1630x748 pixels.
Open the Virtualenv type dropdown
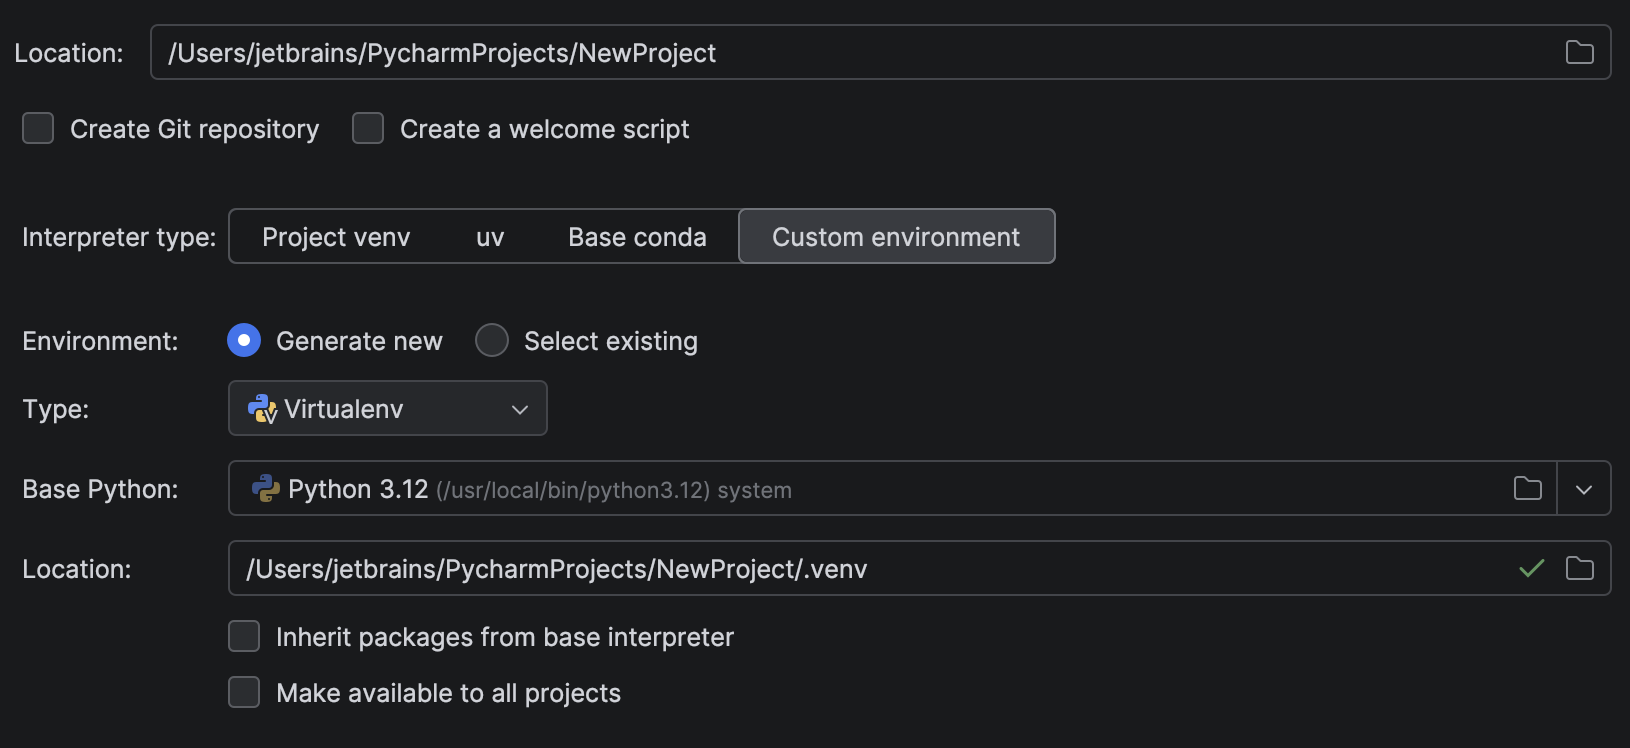388,408
